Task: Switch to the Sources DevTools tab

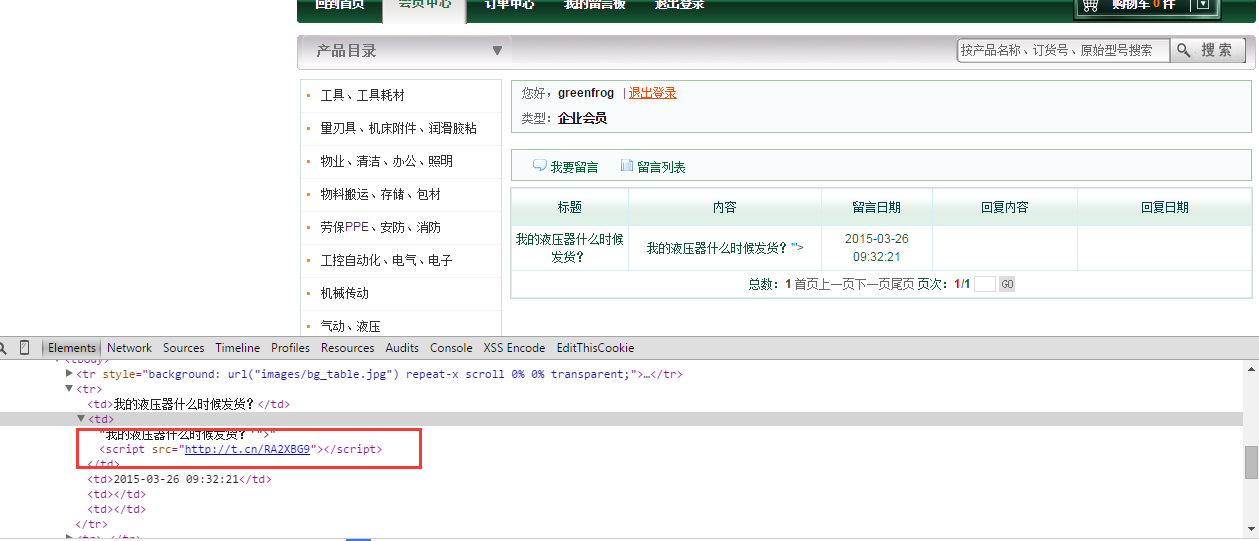Action: 183,348
